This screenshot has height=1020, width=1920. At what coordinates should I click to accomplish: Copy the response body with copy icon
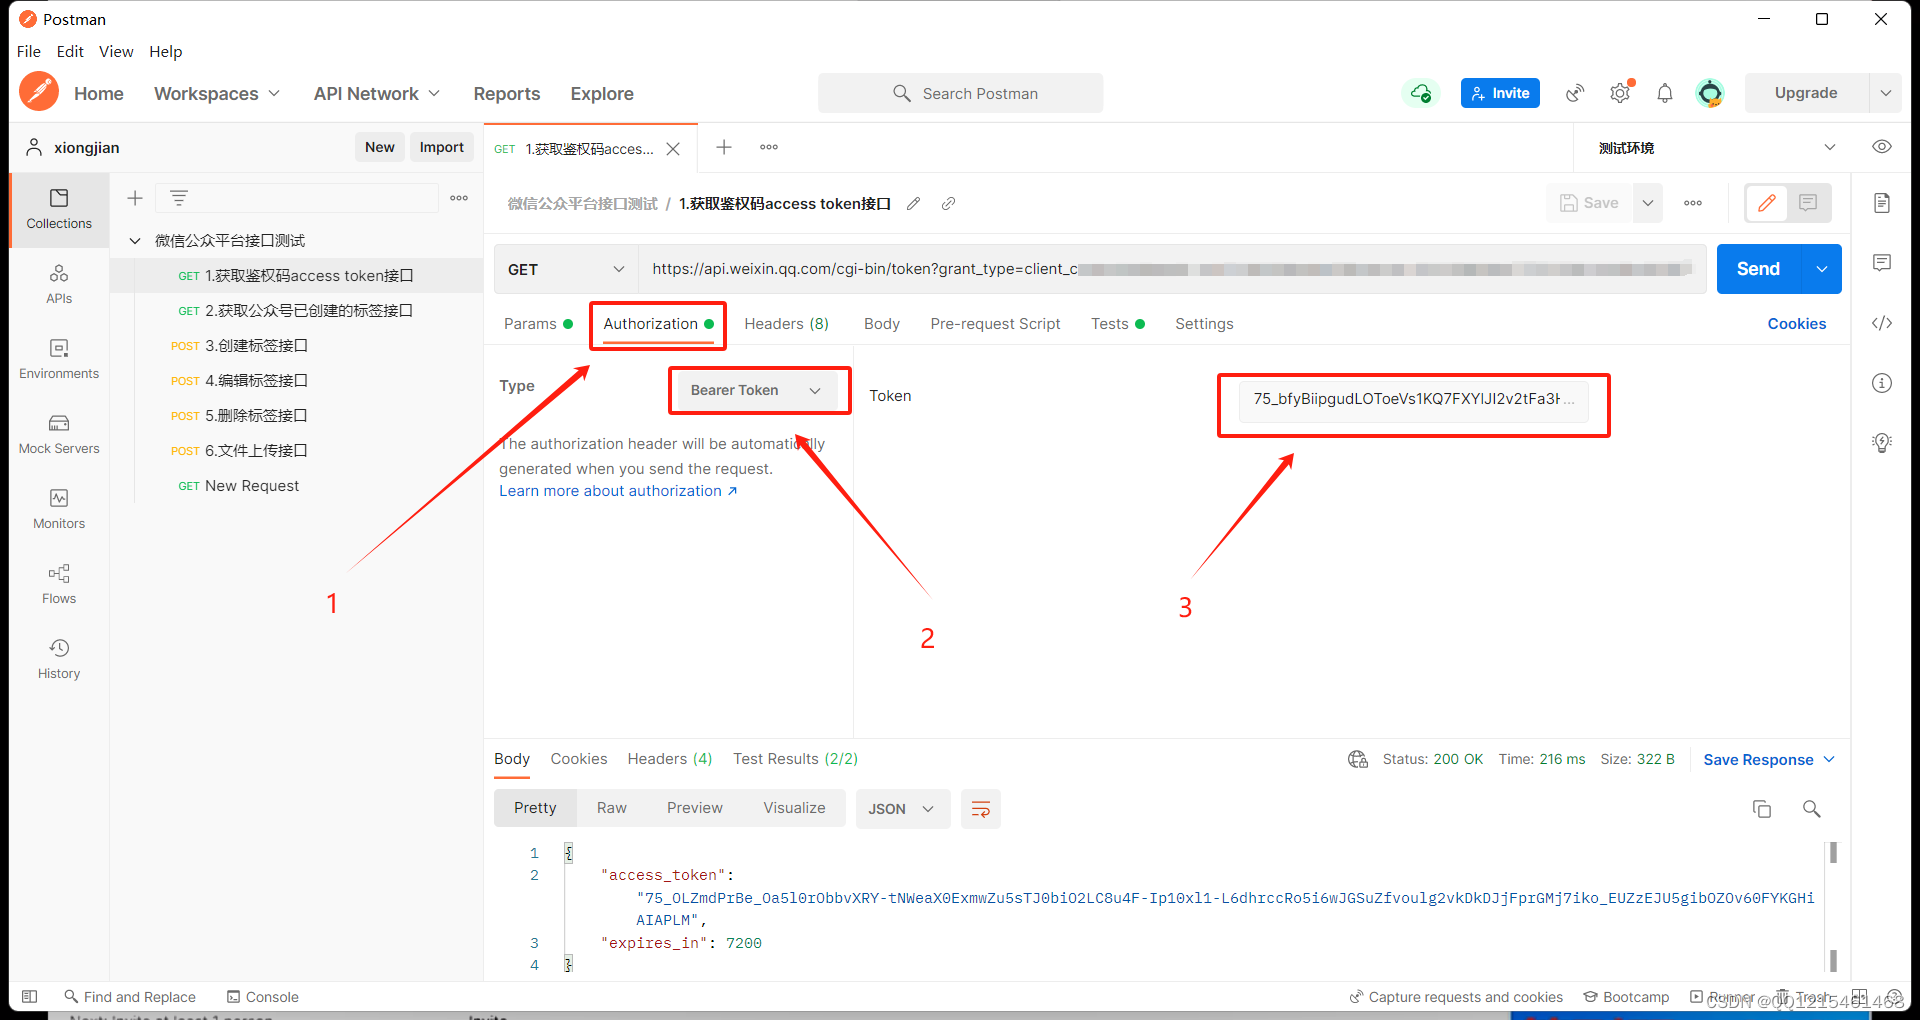(x=1762, y=809)
